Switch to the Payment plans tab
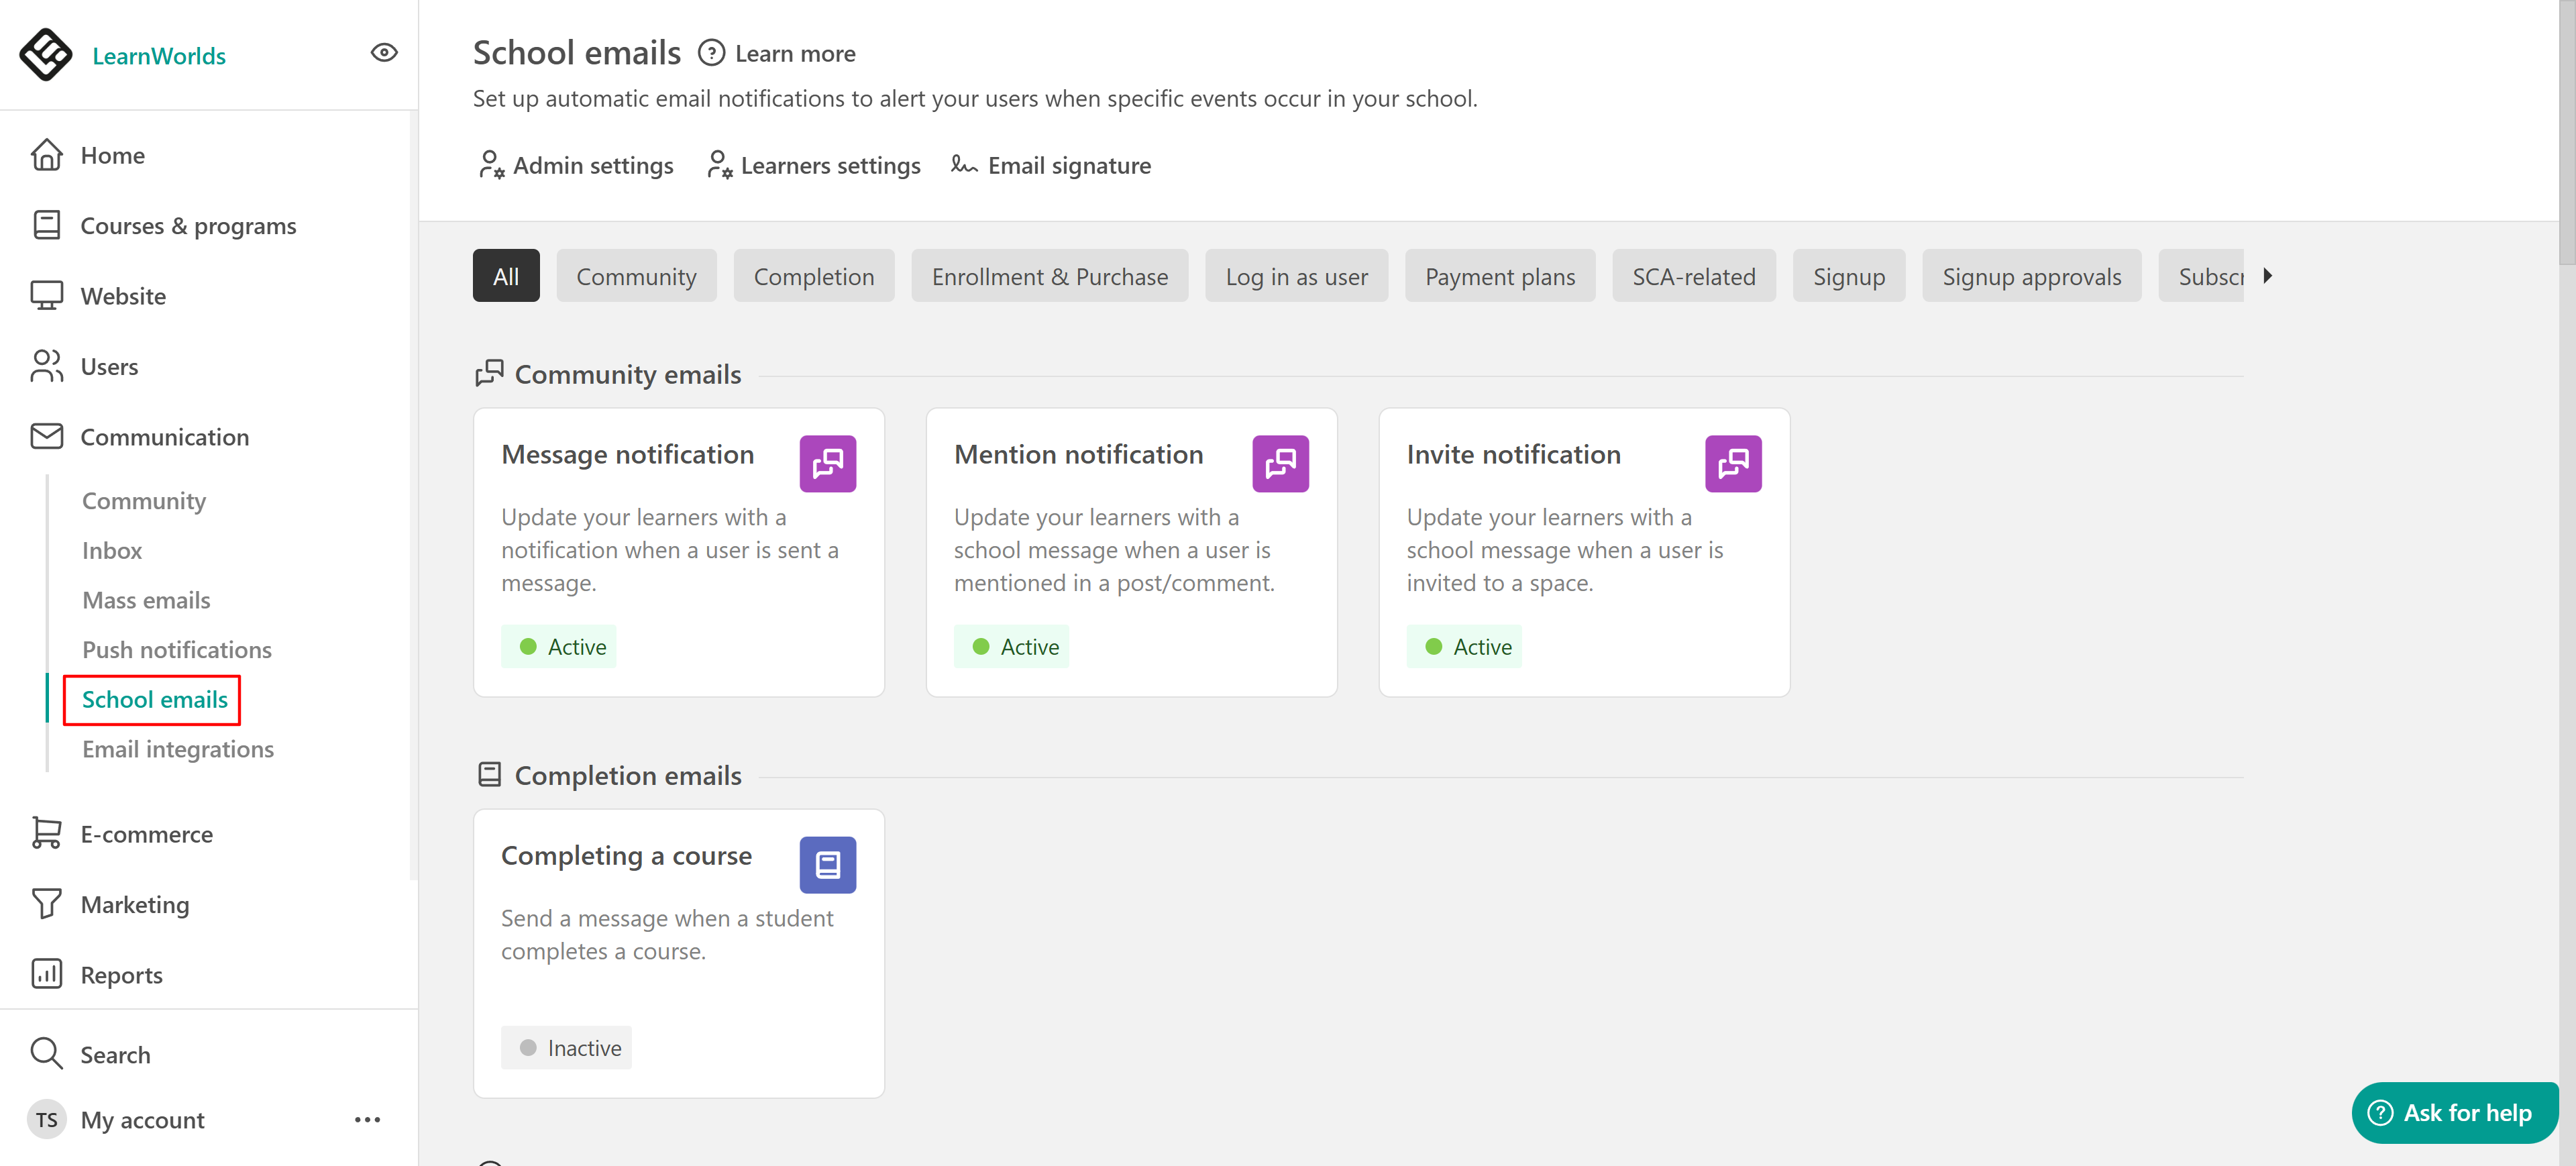The image size is (2576, 1166). pos(1499,276)
